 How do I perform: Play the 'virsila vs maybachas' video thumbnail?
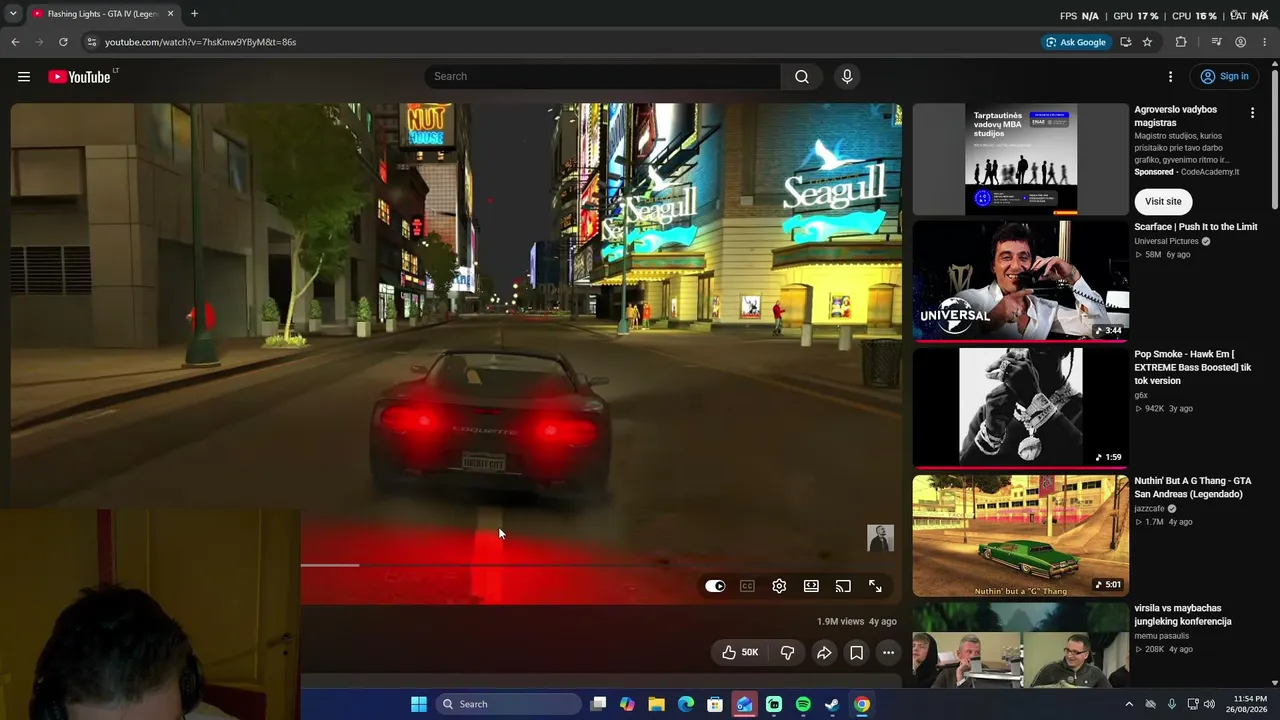(1020, 645)
